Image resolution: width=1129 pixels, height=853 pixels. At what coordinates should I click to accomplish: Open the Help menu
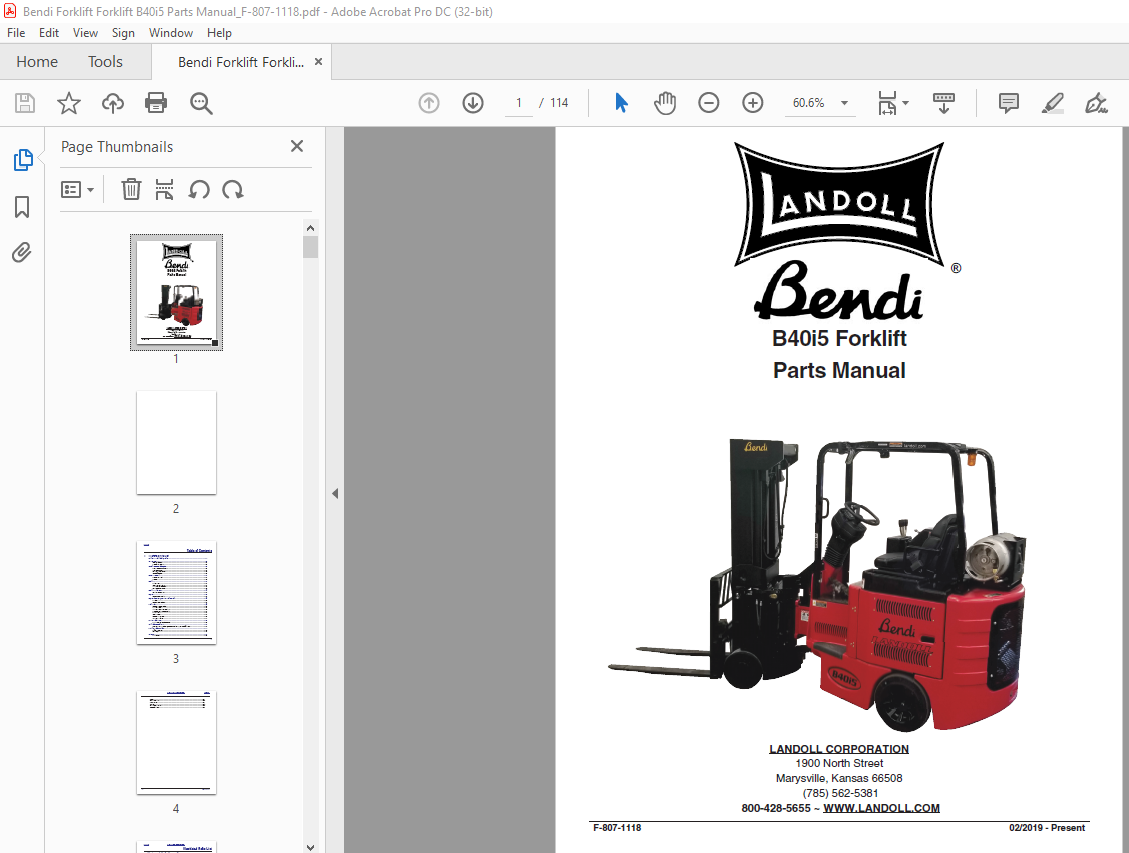pyautogui.click(x=219, y=32)
